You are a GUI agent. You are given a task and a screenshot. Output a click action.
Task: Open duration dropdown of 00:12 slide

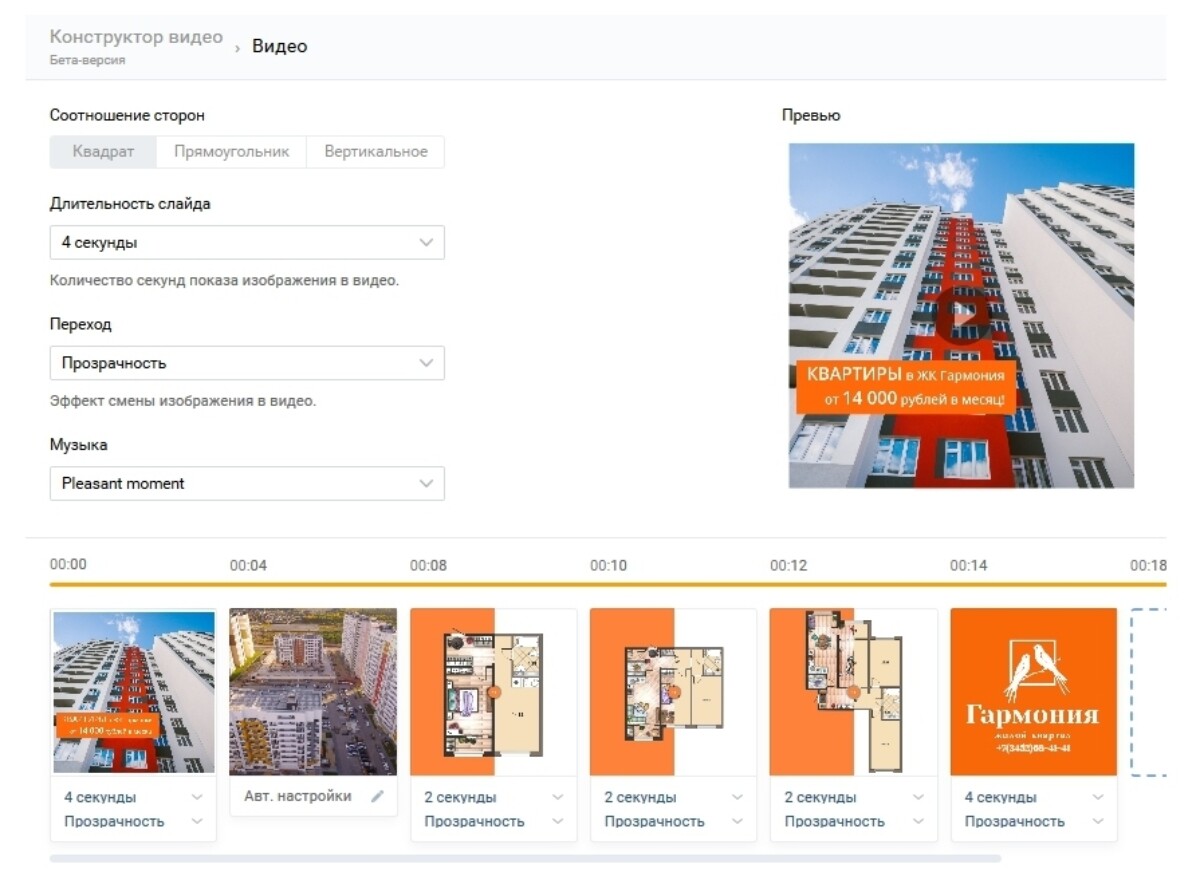[x=853, y=797]
